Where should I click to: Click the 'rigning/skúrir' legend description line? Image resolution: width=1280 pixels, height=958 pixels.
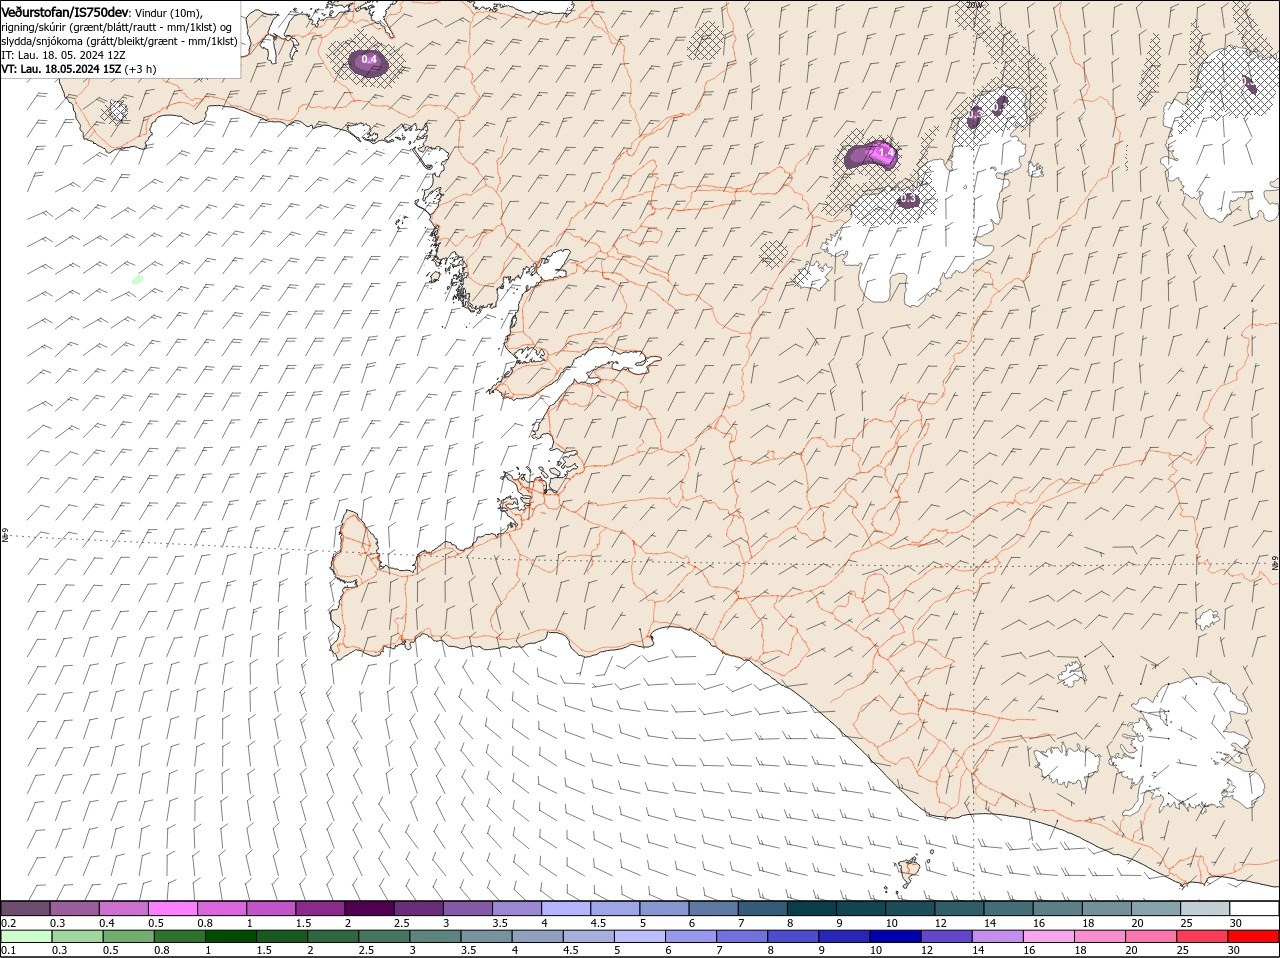click(117, 27)
